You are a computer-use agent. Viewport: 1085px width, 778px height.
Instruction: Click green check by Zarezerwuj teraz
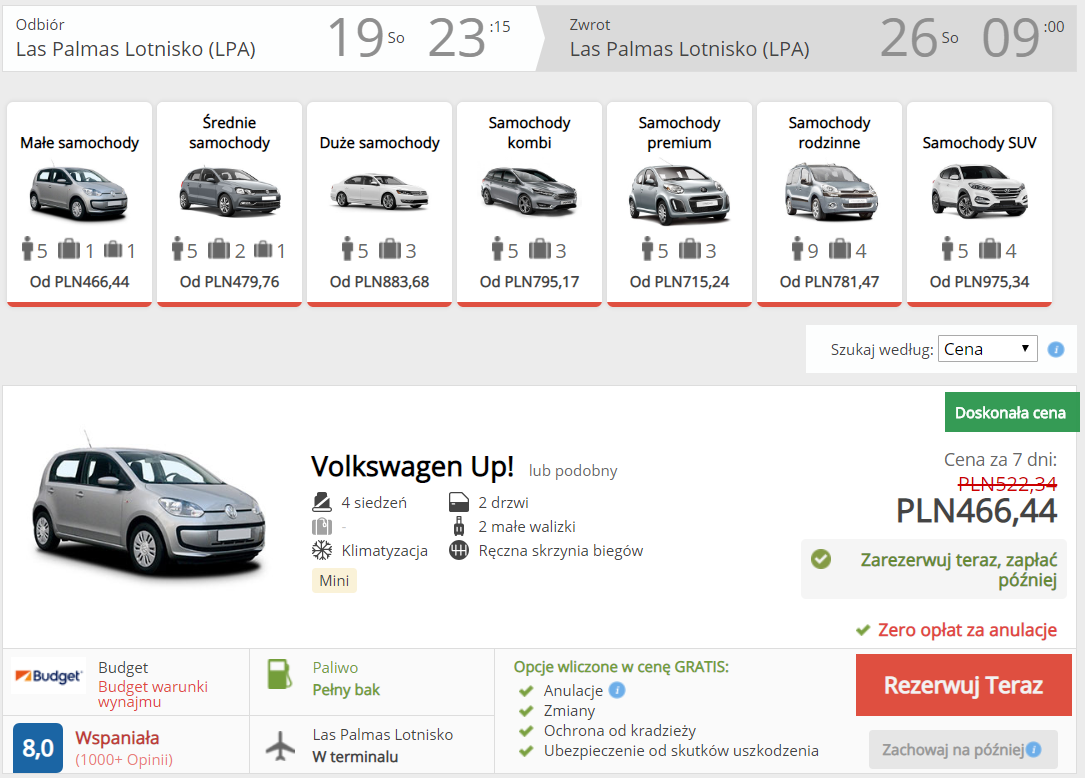click(x=821, y=559)
